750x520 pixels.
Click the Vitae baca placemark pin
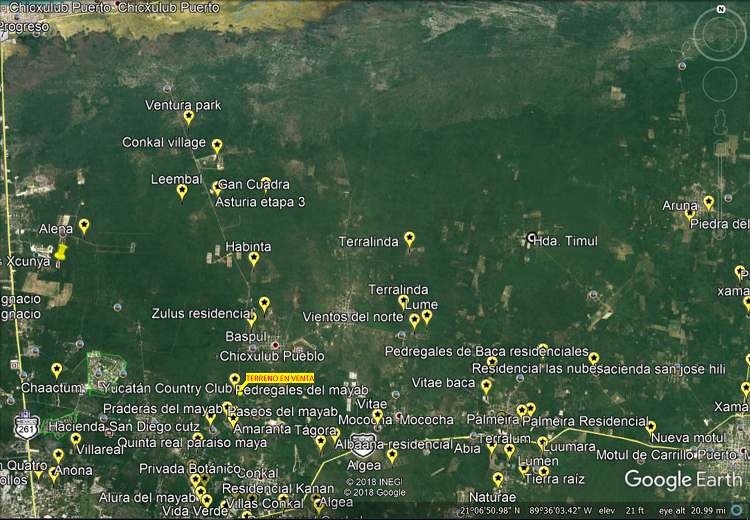(x=486, y=387)
